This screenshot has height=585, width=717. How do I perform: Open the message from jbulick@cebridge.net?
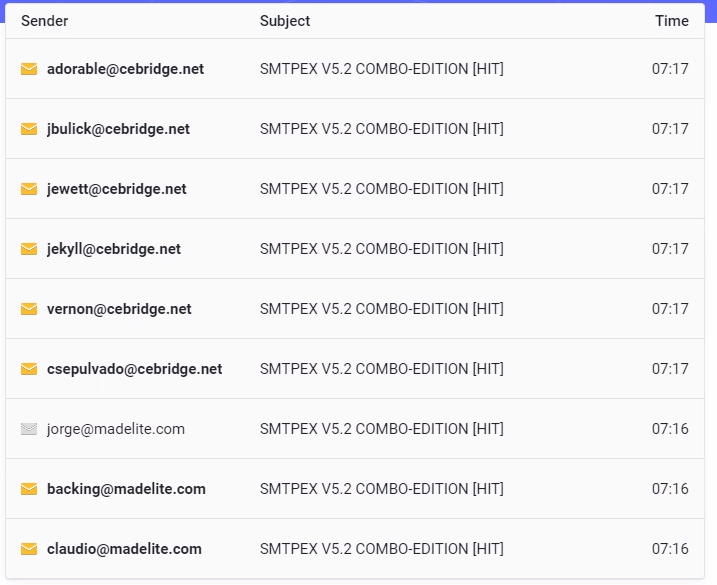(355, 129)
